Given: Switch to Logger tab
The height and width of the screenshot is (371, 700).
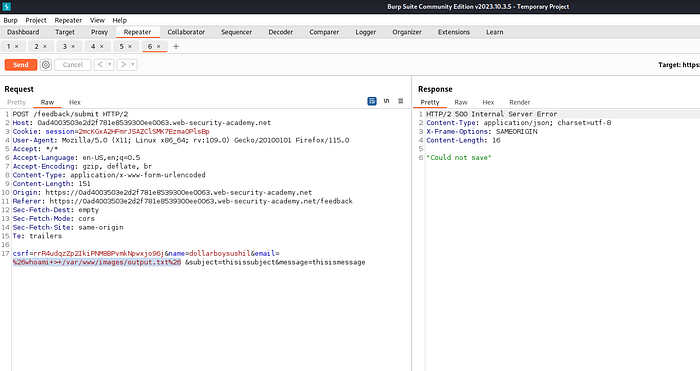Looking at the screenshot, I should [x=366, y=32].
